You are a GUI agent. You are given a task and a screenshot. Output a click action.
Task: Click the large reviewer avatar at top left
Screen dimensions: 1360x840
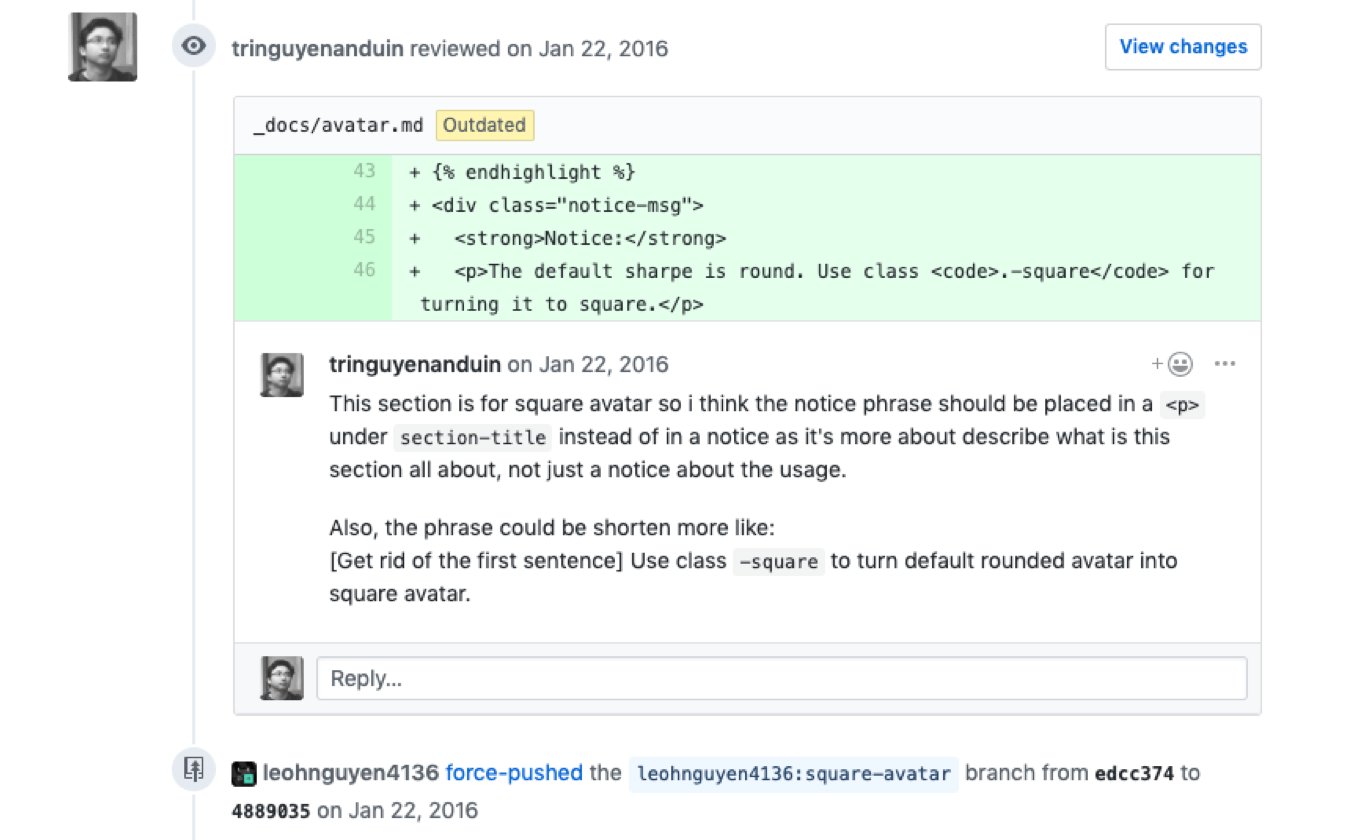tap(103, 47)
